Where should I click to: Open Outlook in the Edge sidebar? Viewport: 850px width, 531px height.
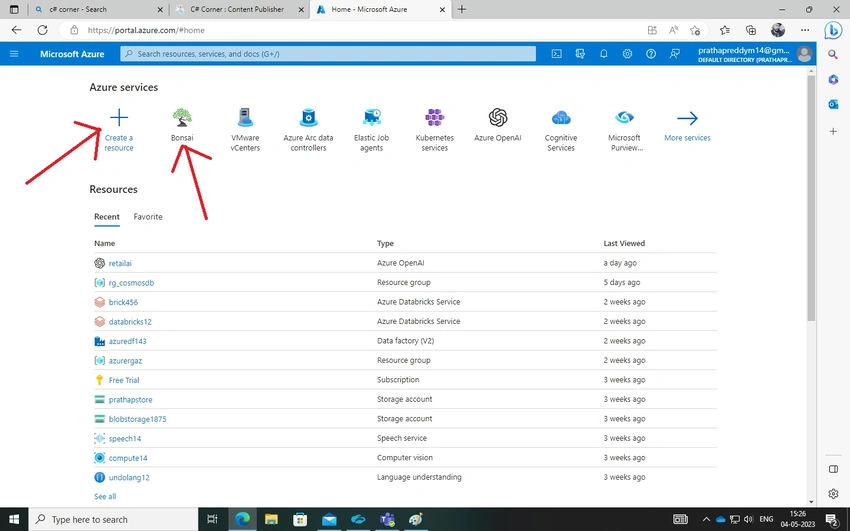(x=833, y=103)
